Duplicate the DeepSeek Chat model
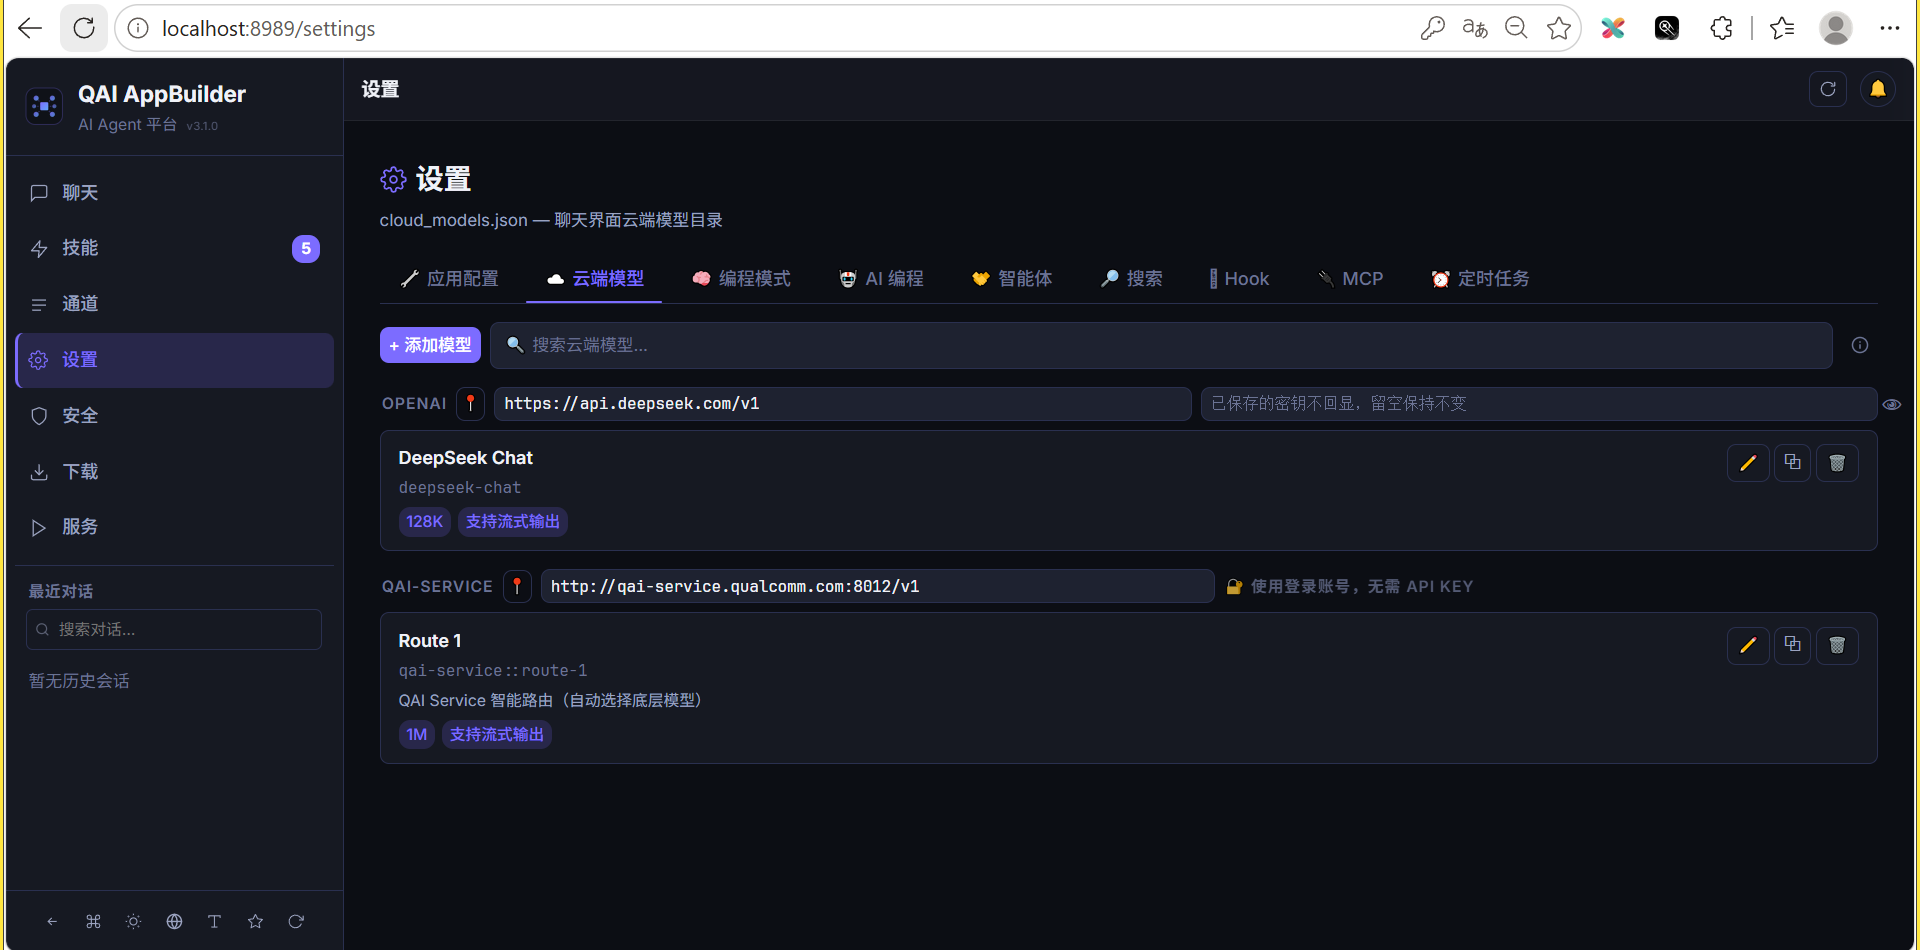 coord(1792,463)
